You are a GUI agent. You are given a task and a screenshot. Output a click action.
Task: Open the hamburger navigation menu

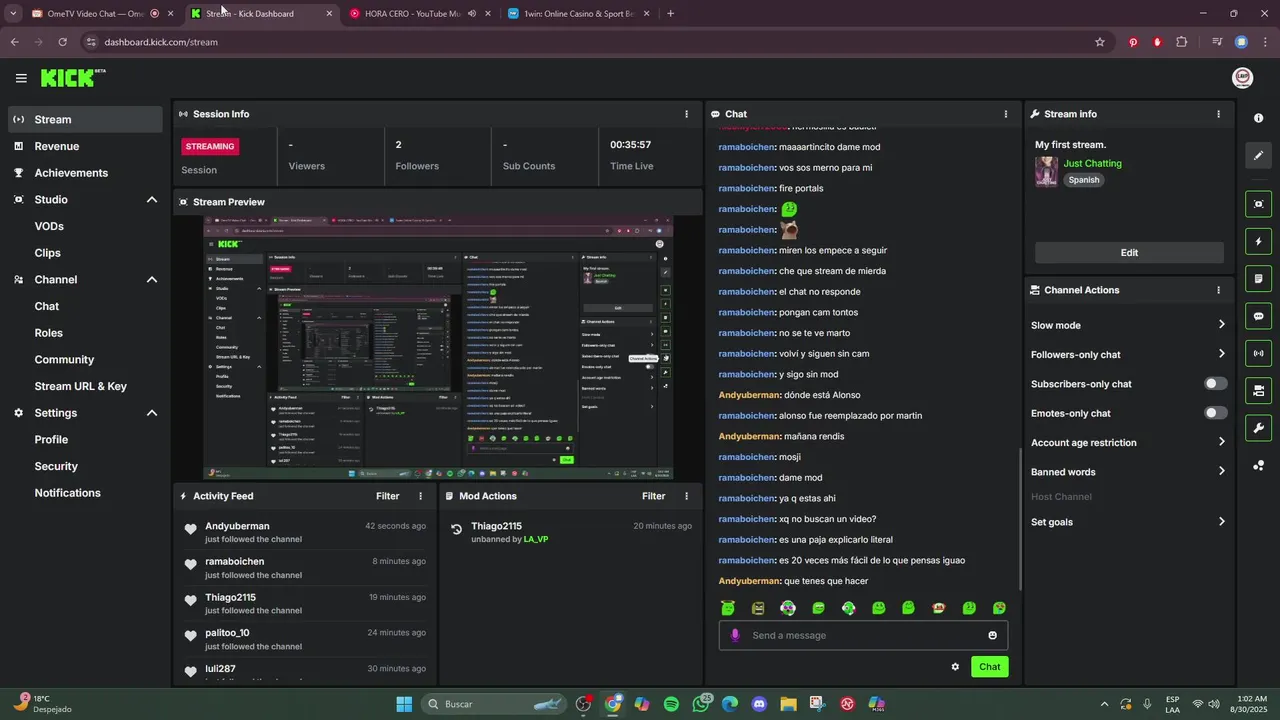pyautogui.click(x=21, y=78)
